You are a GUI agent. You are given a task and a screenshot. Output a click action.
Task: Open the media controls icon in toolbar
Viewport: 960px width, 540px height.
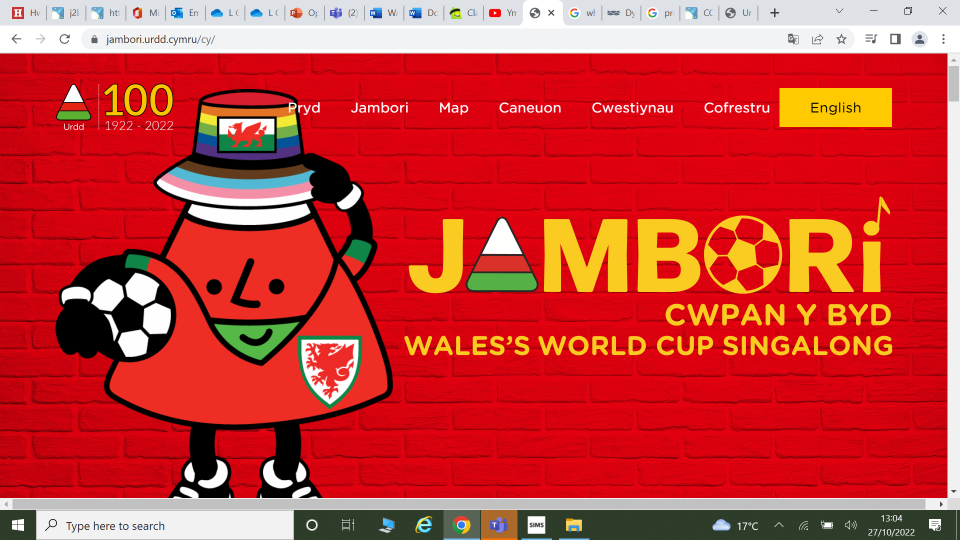(871, 39)
